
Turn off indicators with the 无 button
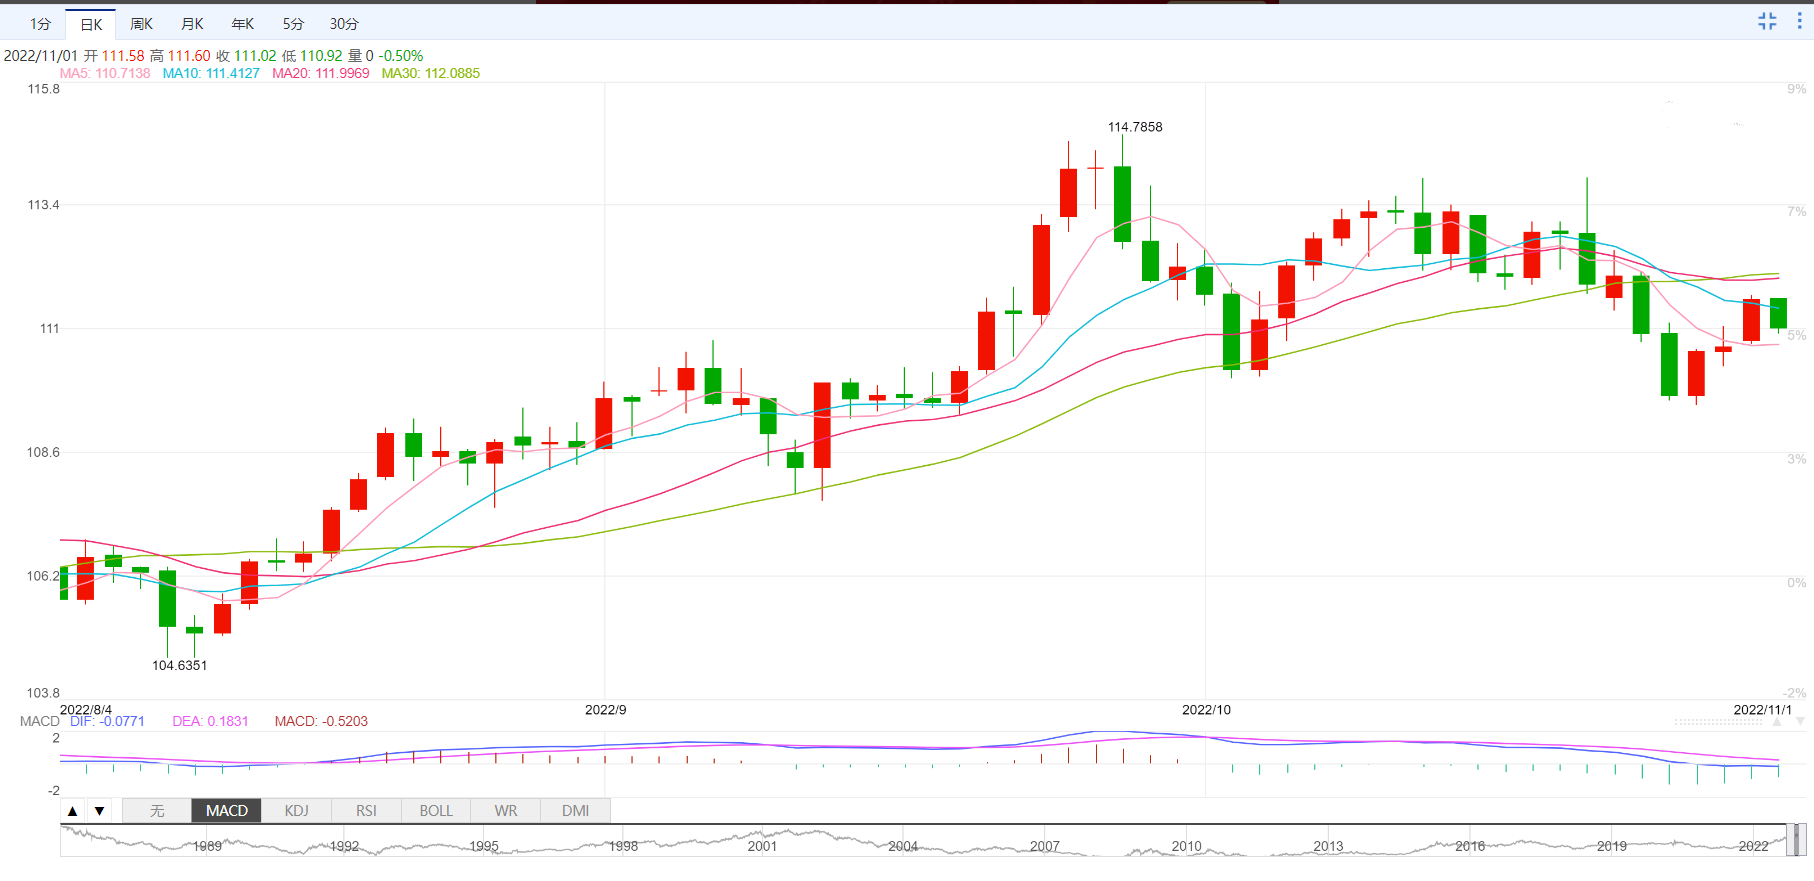157,811
